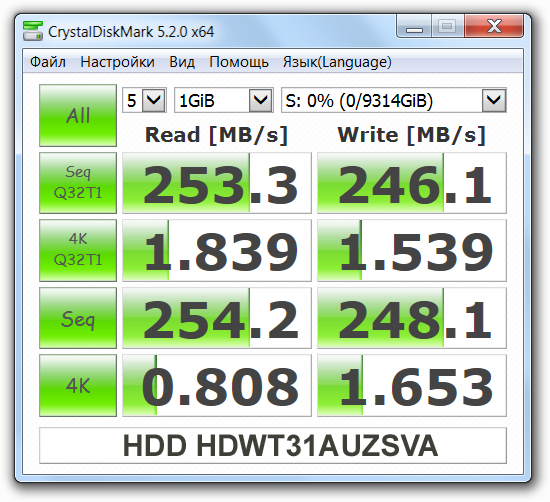Open the Настройки menu

118,62
